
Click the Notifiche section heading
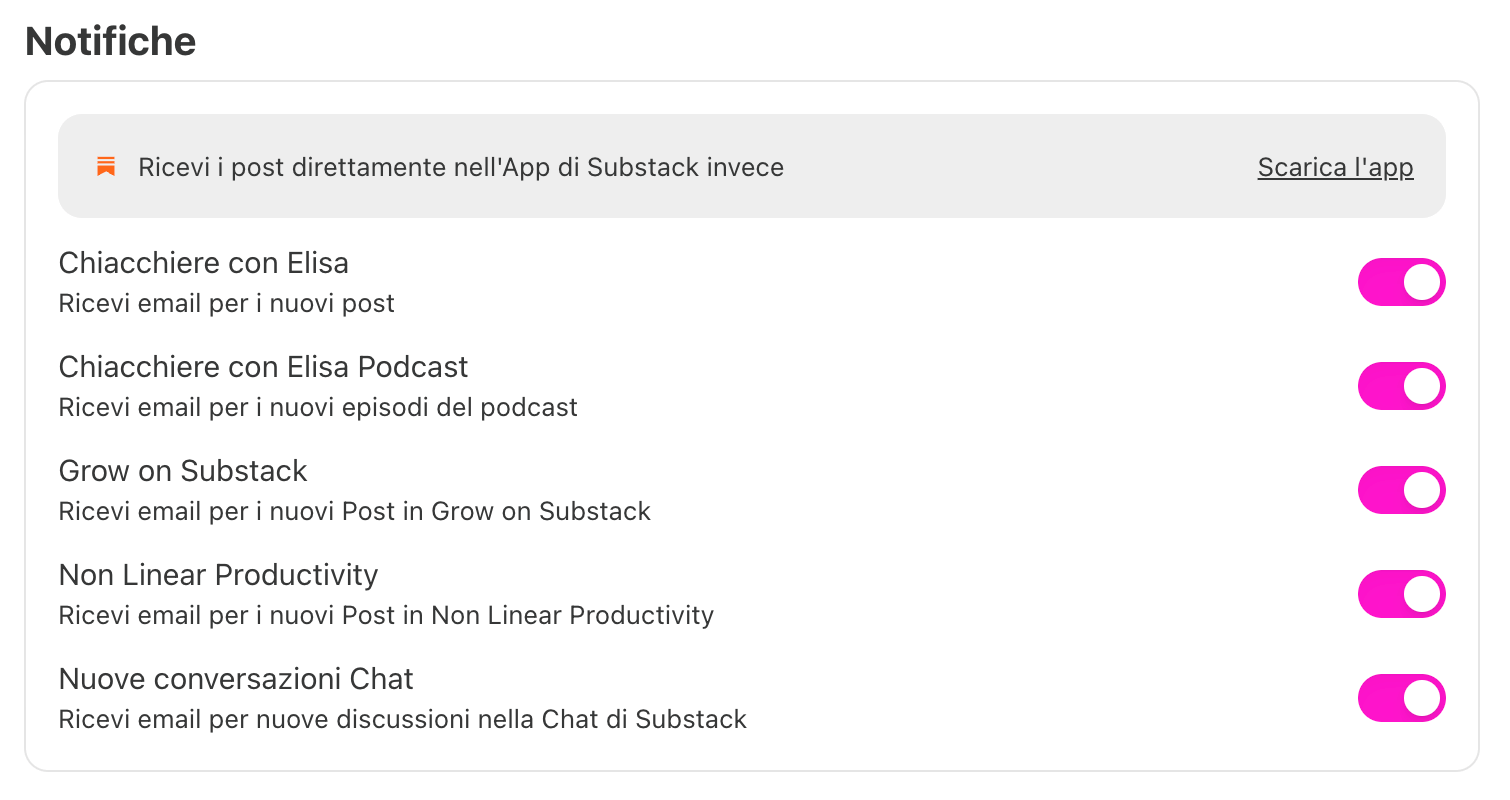(110, 41)
